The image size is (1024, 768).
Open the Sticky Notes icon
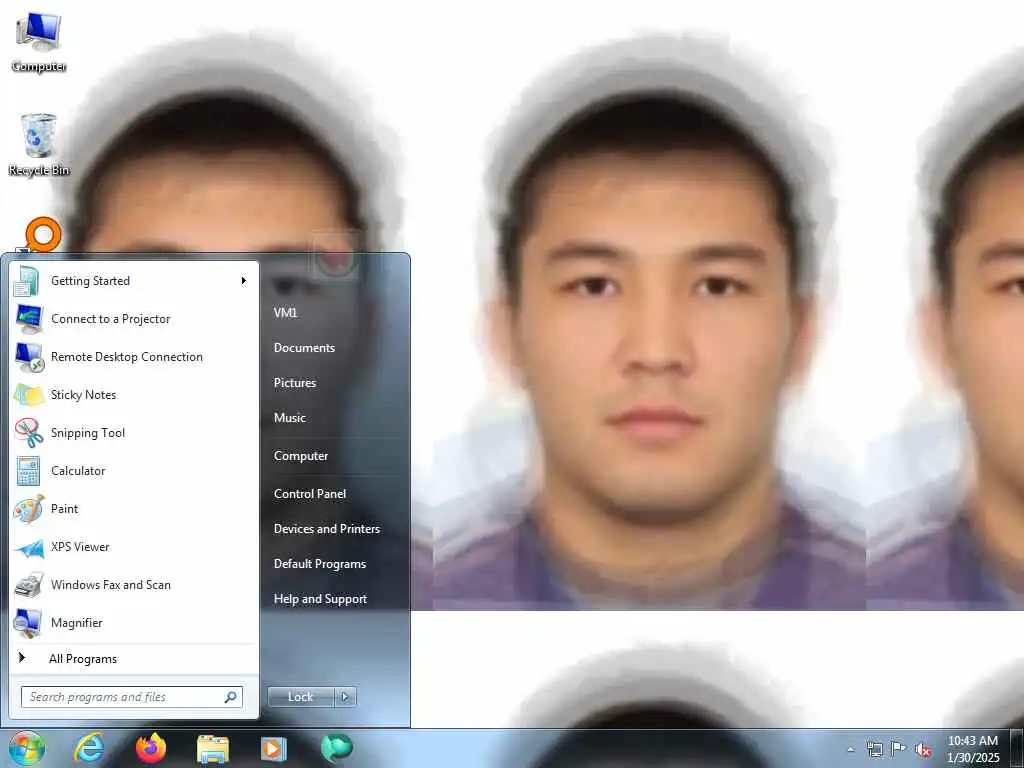point(29,395)
